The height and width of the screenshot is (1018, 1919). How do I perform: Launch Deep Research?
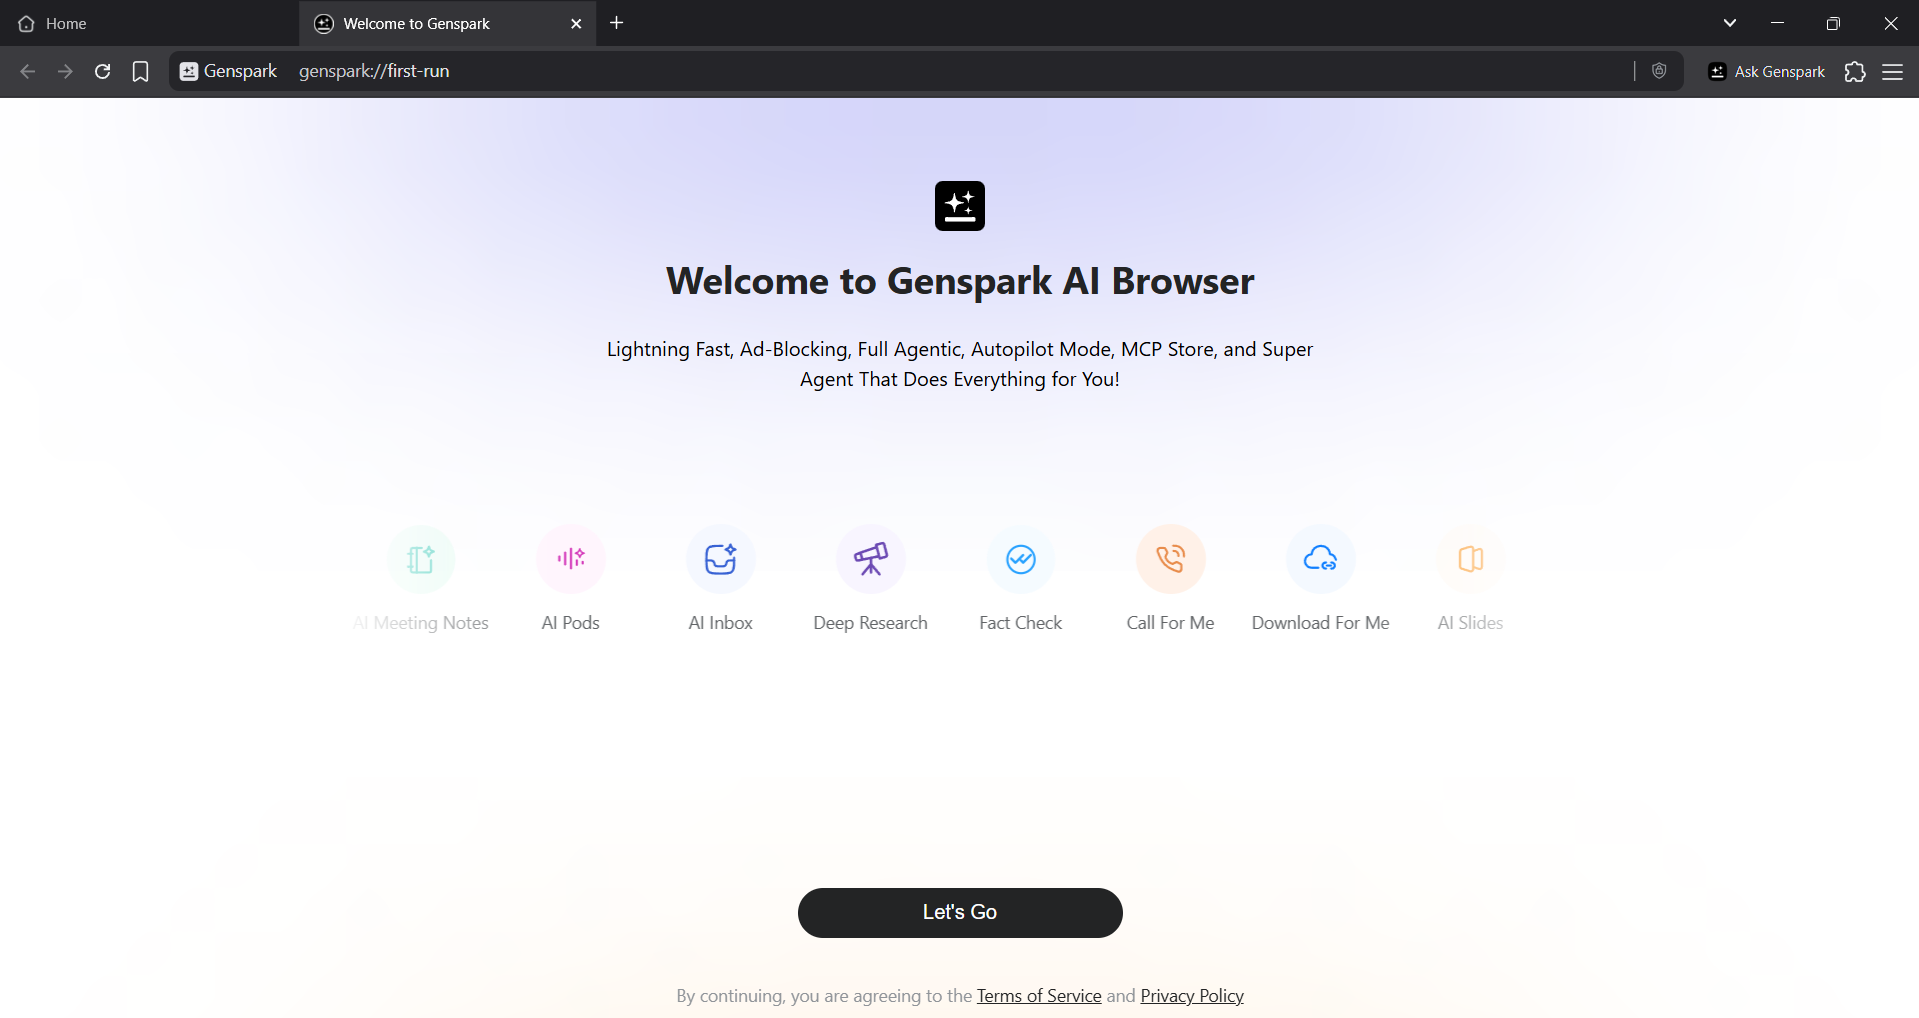[870, 559]
